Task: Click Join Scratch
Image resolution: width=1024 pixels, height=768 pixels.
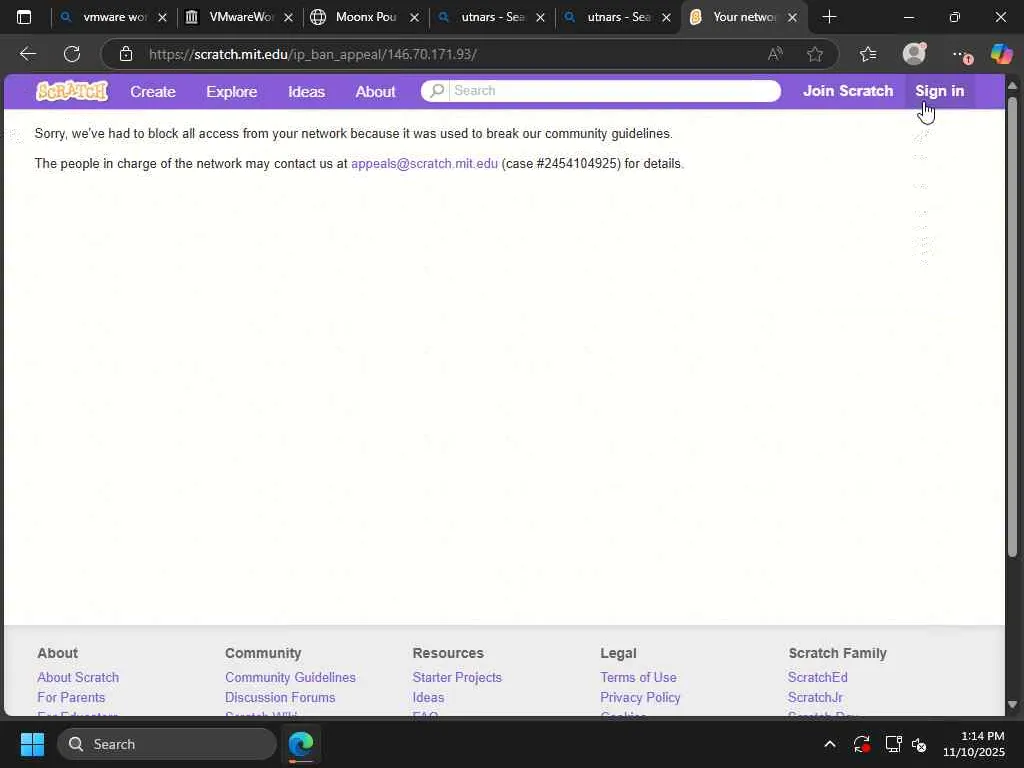Action: point(848,91)
